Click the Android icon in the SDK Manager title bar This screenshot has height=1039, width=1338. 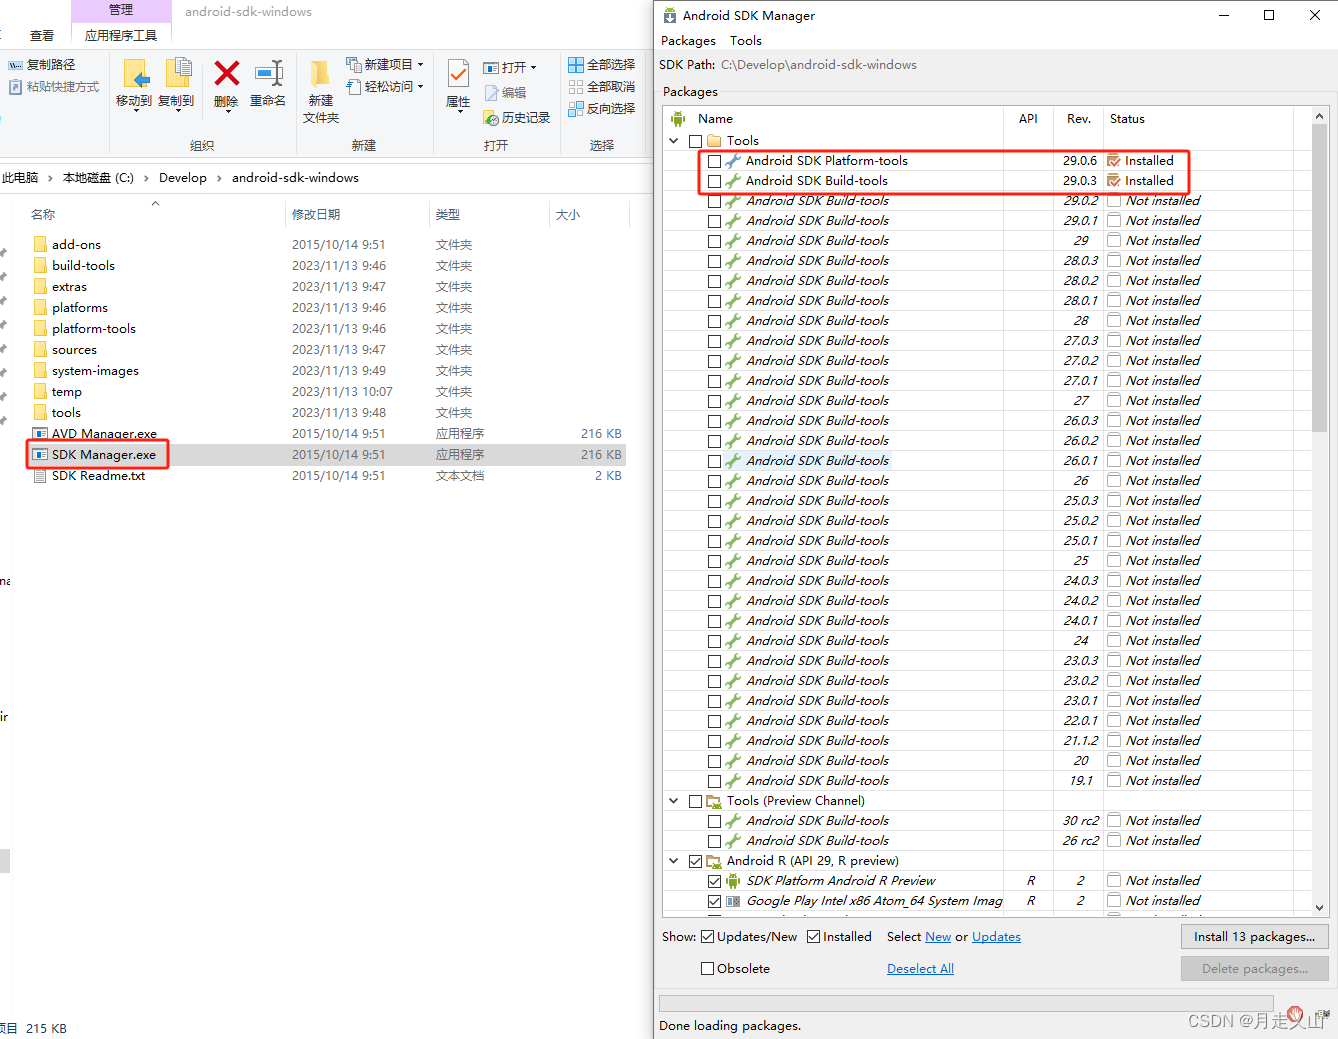(x=670, y=15)
